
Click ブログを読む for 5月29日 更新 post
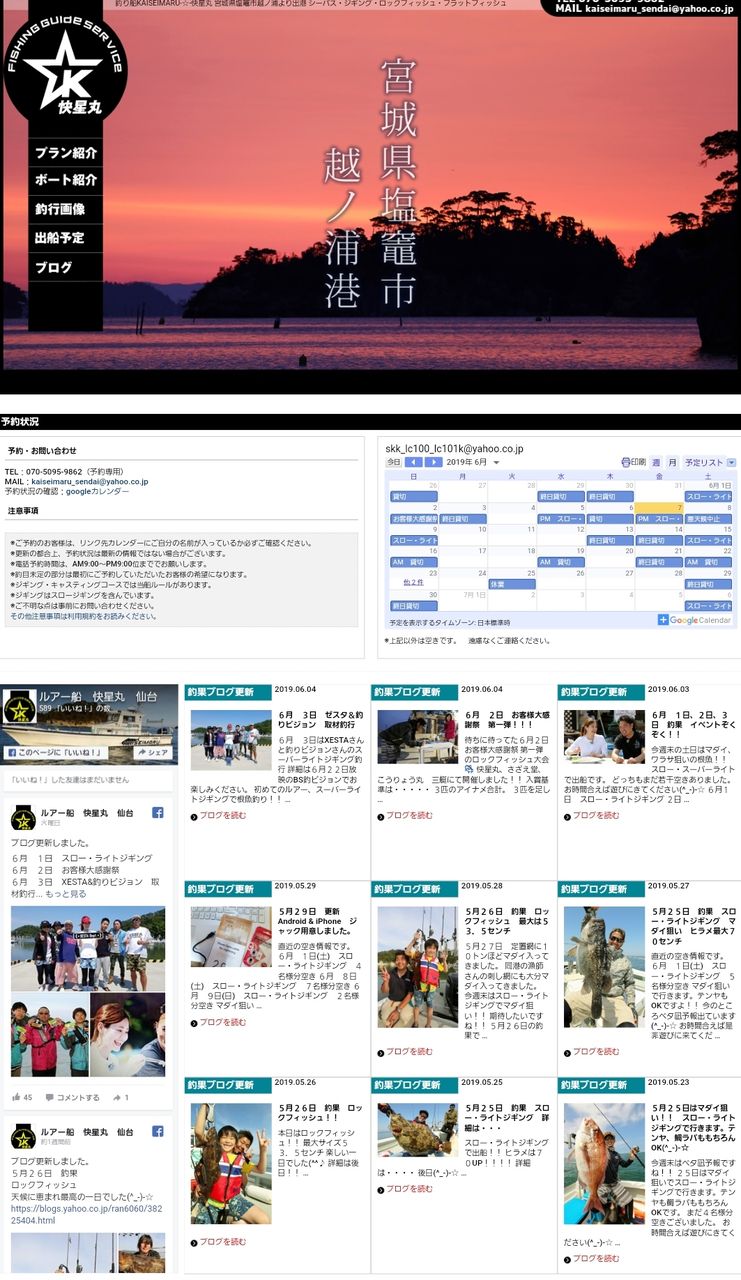point(222,1022)
